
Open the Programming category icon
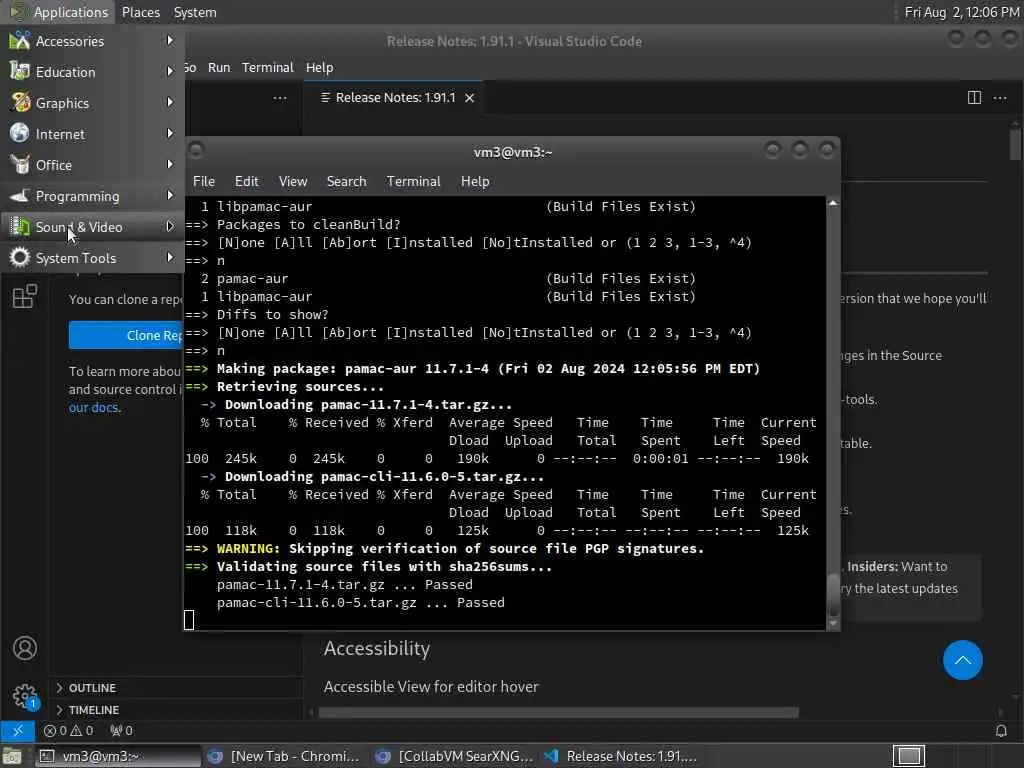20,196
